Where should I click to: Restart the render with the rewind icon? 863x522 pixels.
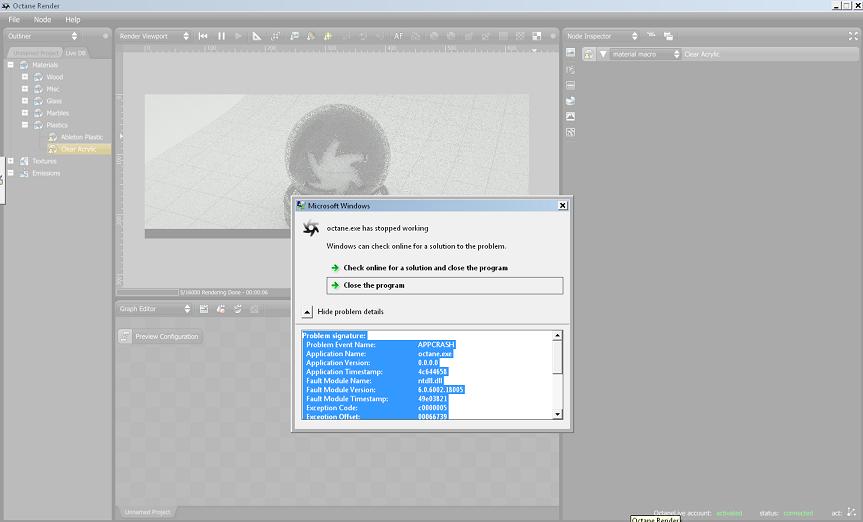[203, 36]
